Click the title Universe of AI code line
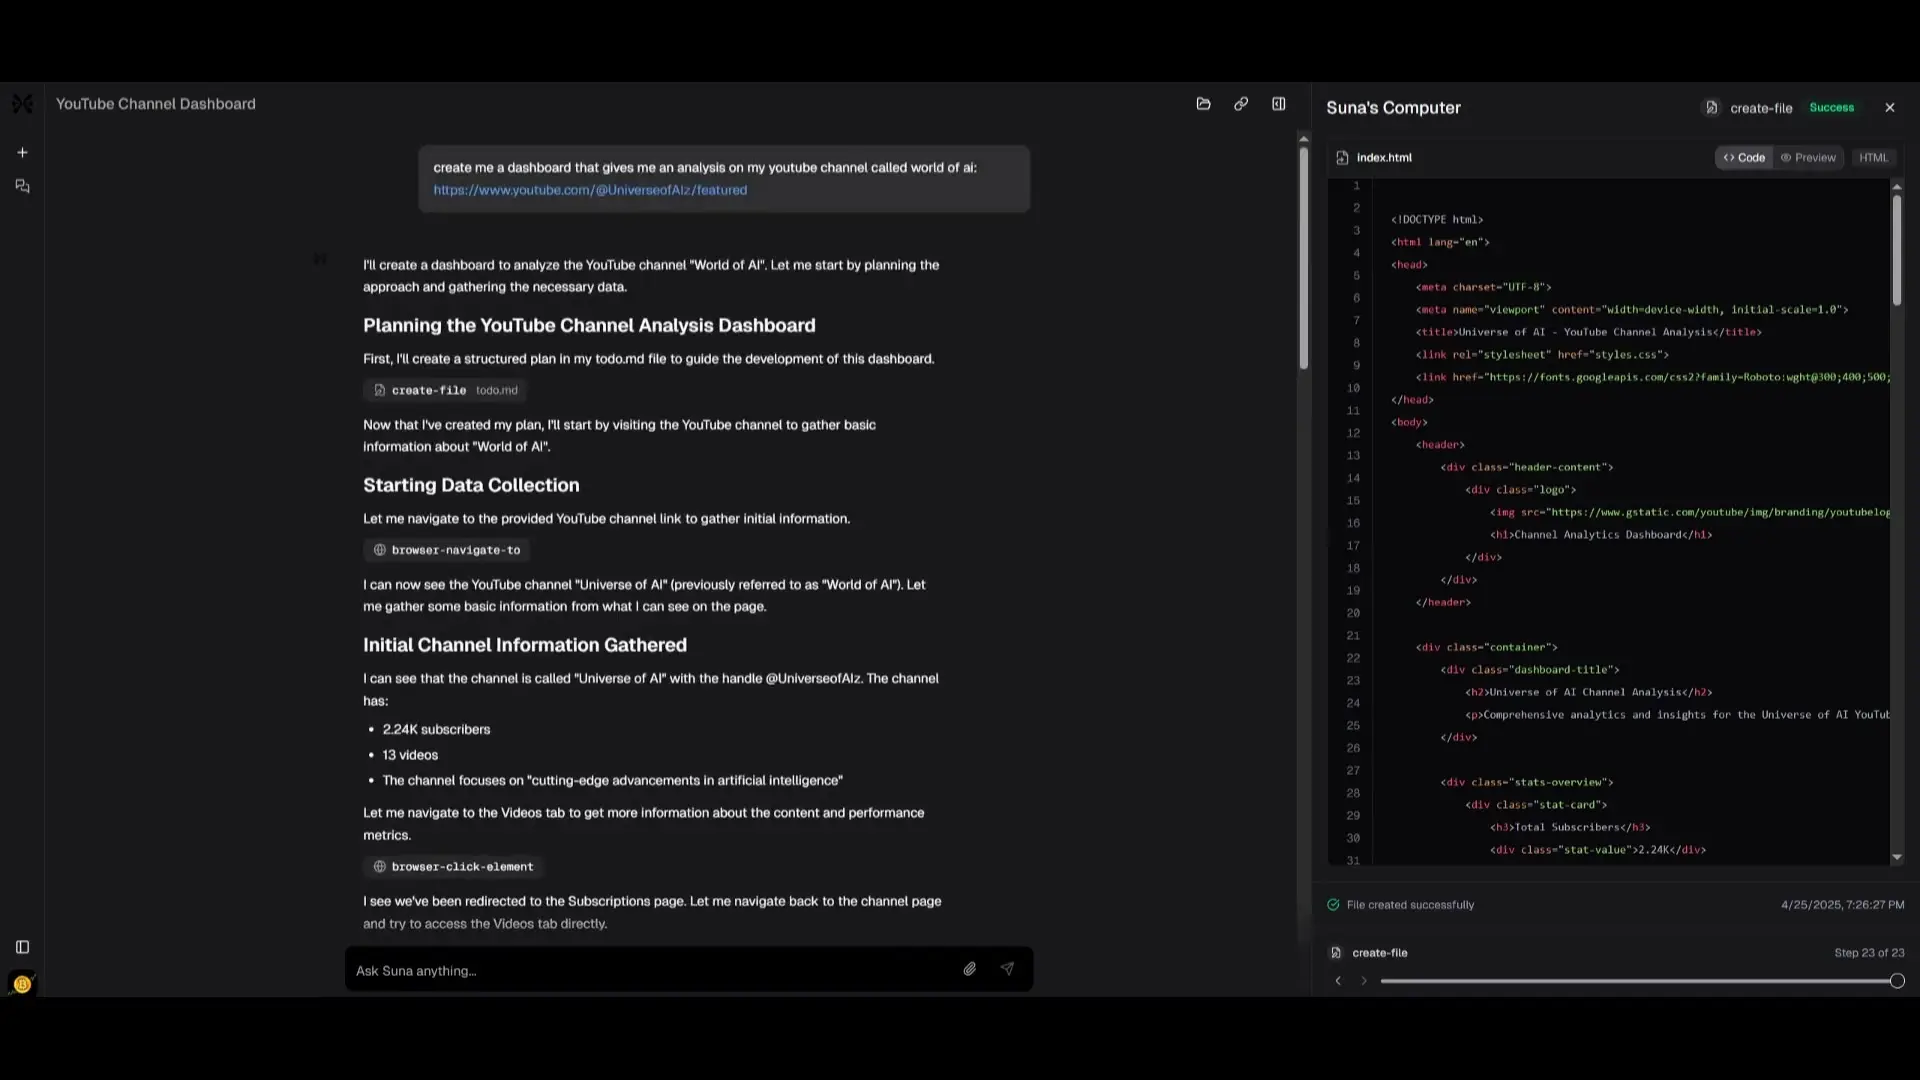The image size is (1920, 1080). tap(1588, 332)
